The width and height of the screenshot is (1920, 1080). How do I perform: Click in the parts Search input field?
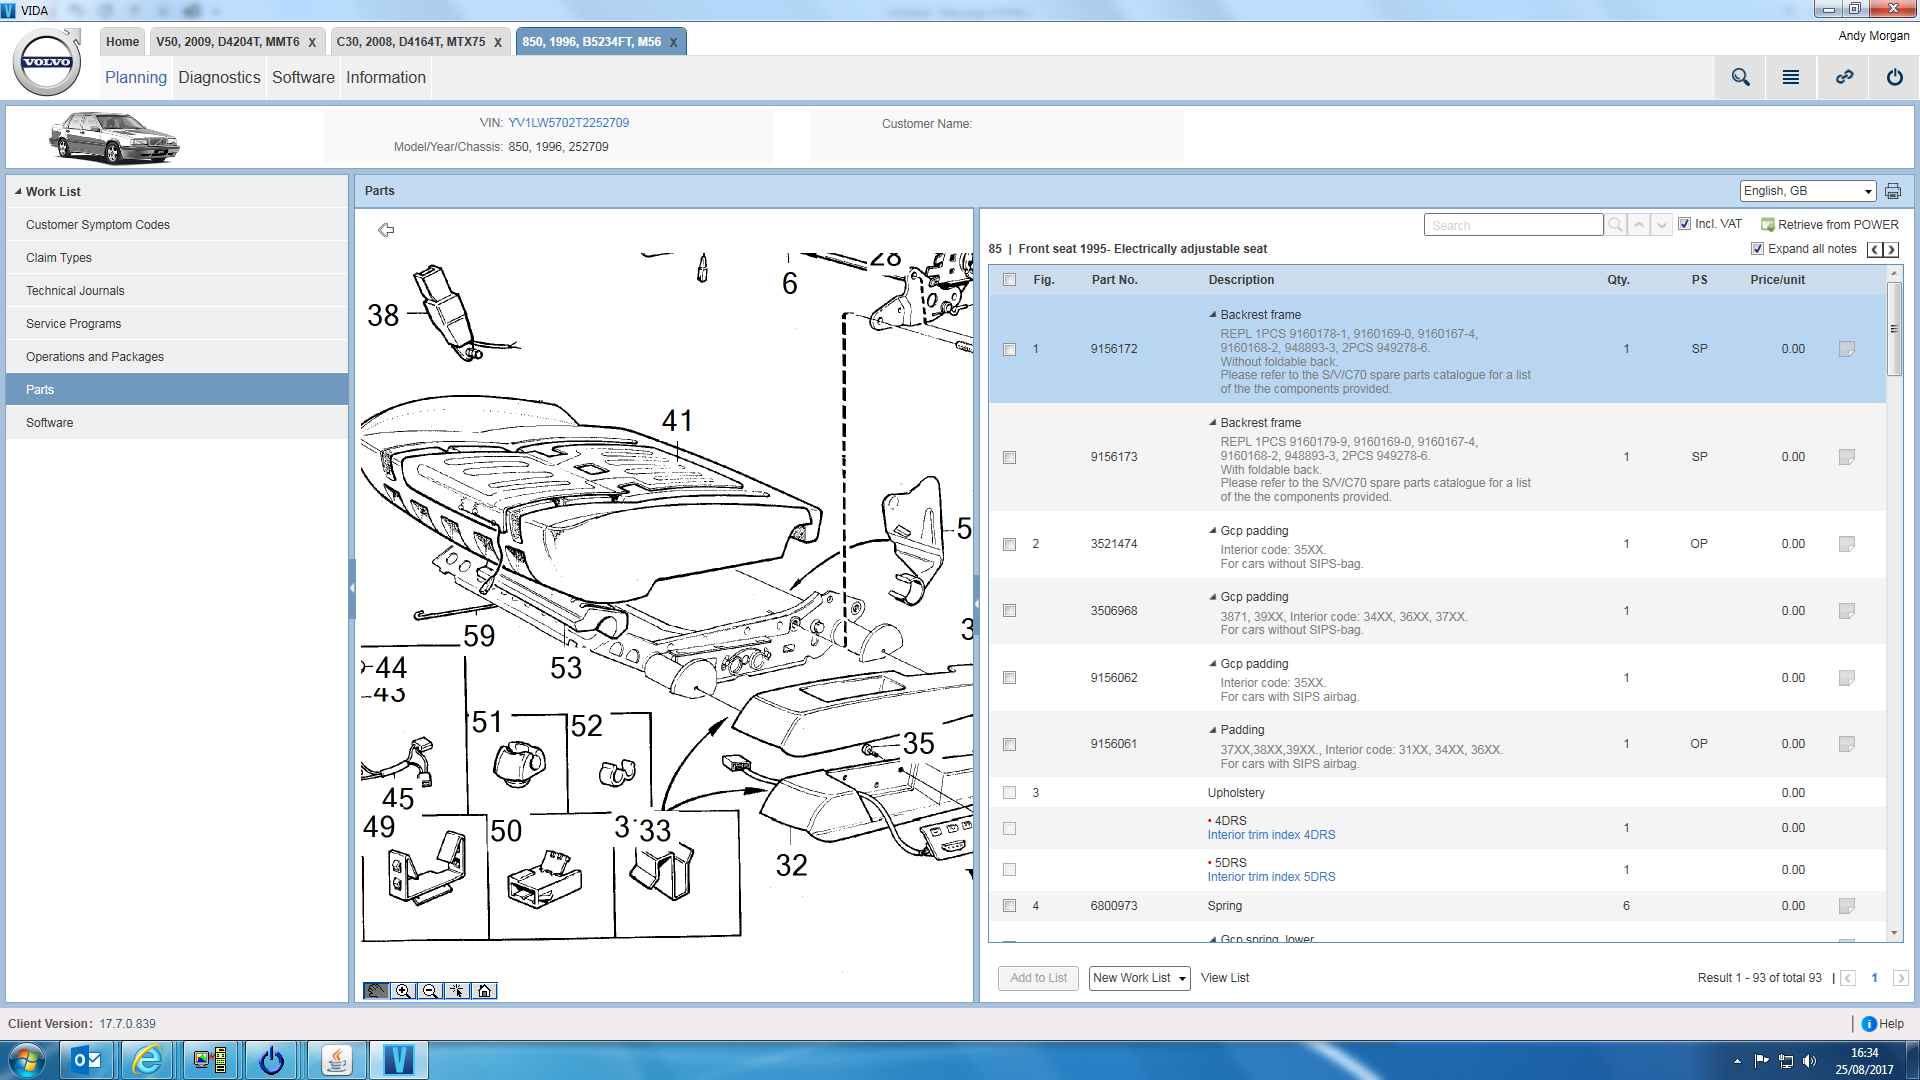pos(1513,225)
